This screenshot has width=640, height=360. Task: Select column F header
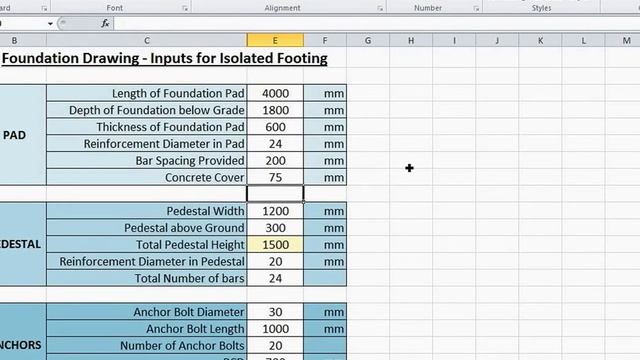[325, 40]
